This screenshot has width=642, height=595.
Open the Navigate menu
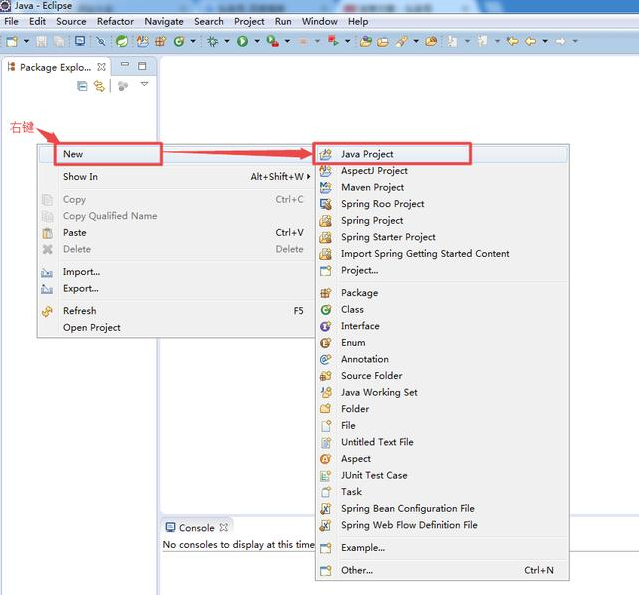tap(164, 21)
